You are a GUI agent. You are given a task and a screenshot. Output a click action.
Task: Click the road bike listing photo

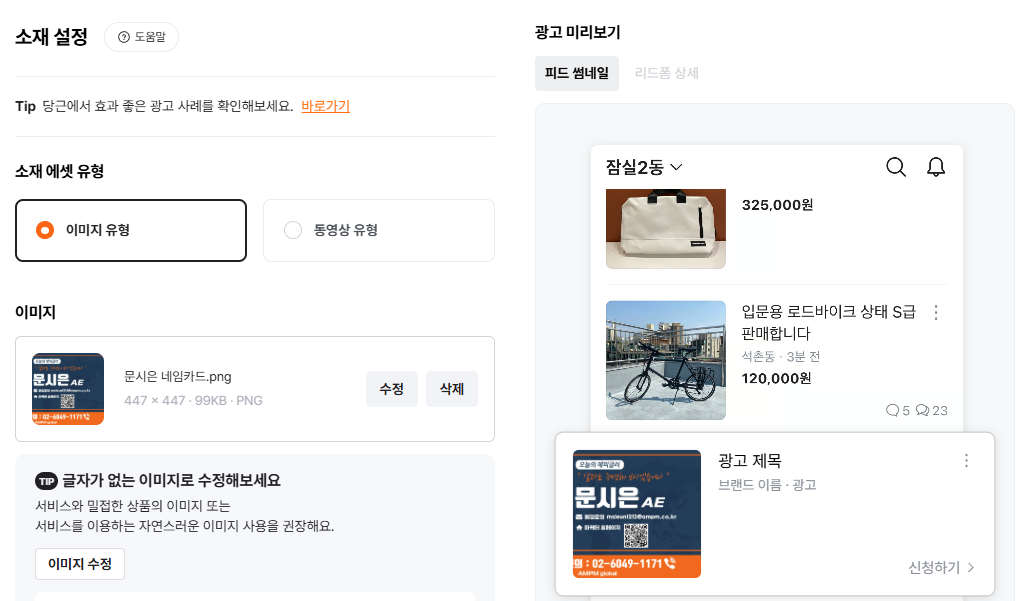click(665, 360)
